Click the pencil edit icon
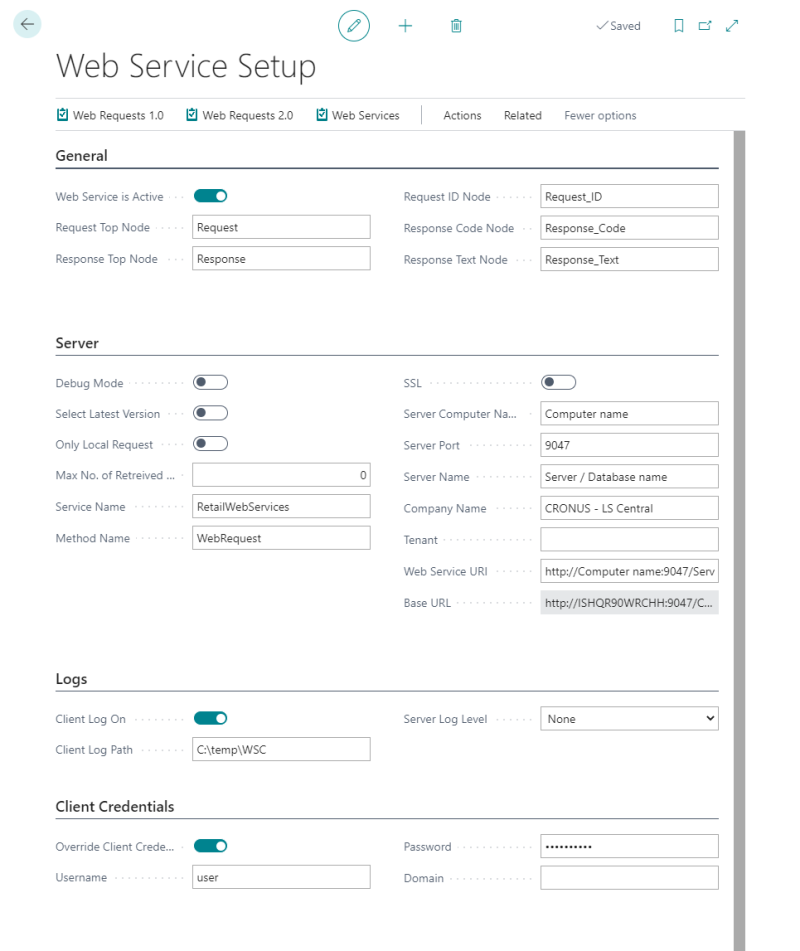 pyautogui.click(x=354, y=25)
